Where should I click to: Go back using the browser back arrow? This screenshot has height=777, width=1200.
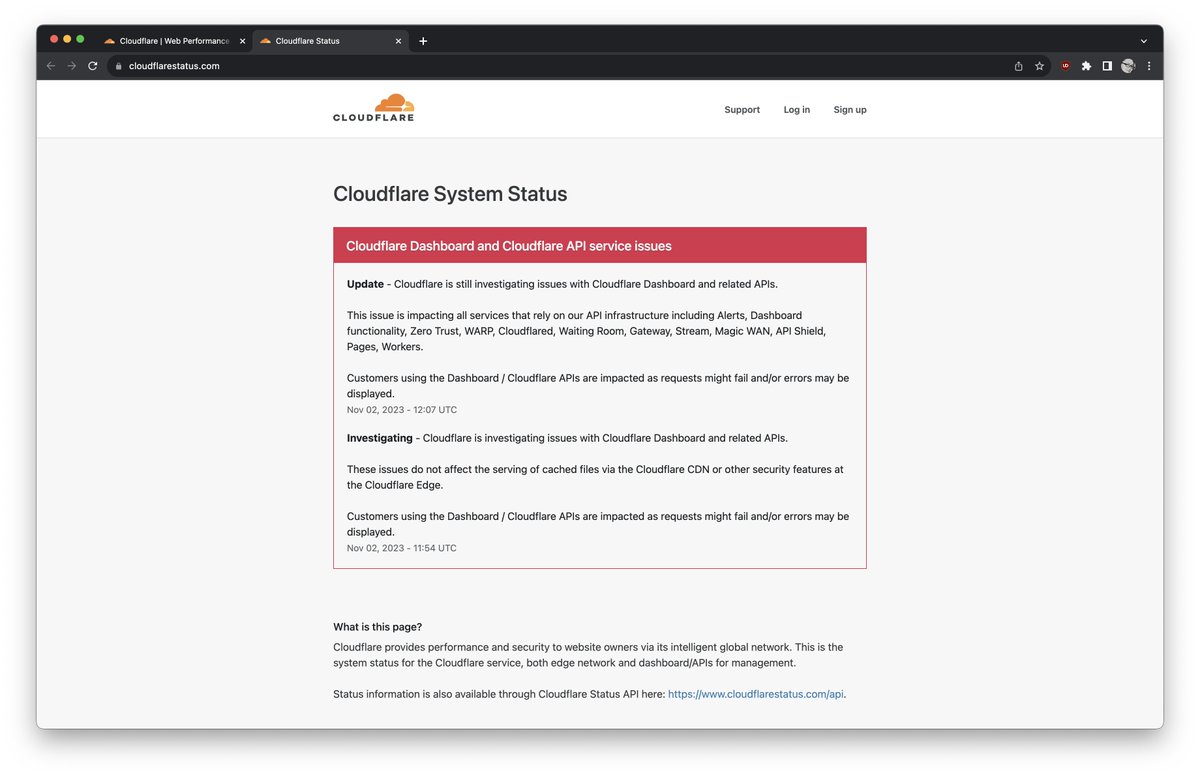tap(51, 66)
